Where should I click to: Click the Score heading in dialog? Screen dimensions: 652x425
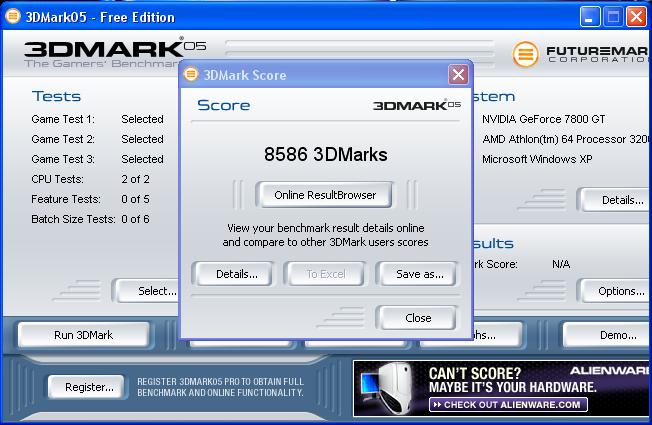[x=224, y=105]
